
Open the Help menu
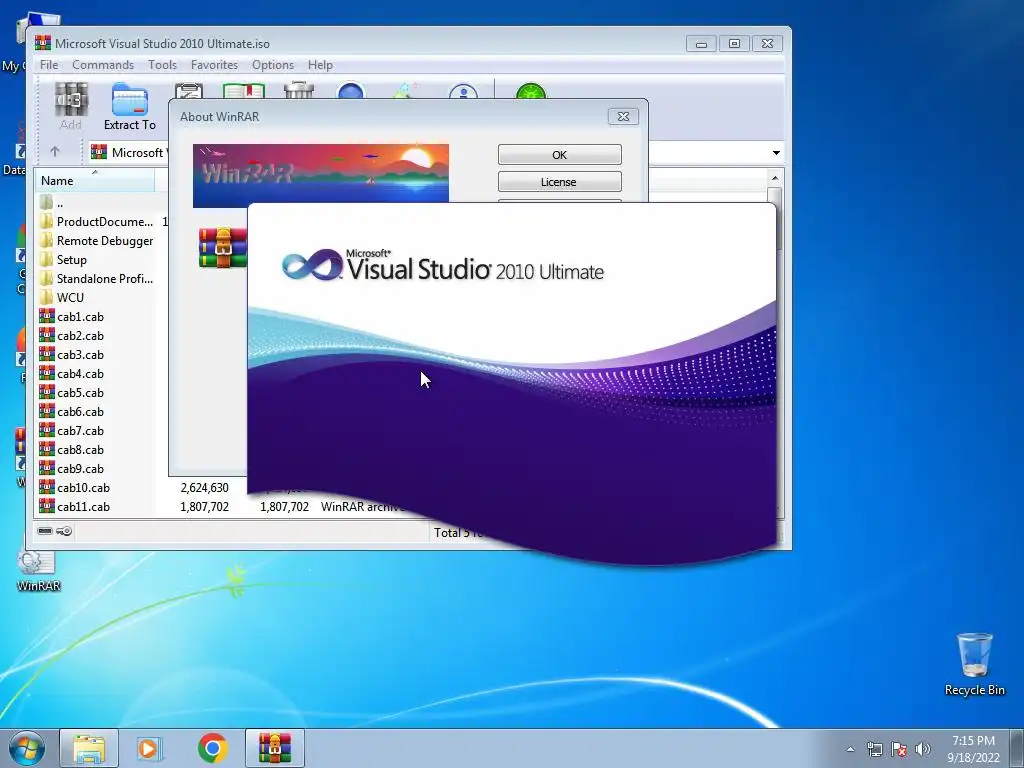coord(320,65)
